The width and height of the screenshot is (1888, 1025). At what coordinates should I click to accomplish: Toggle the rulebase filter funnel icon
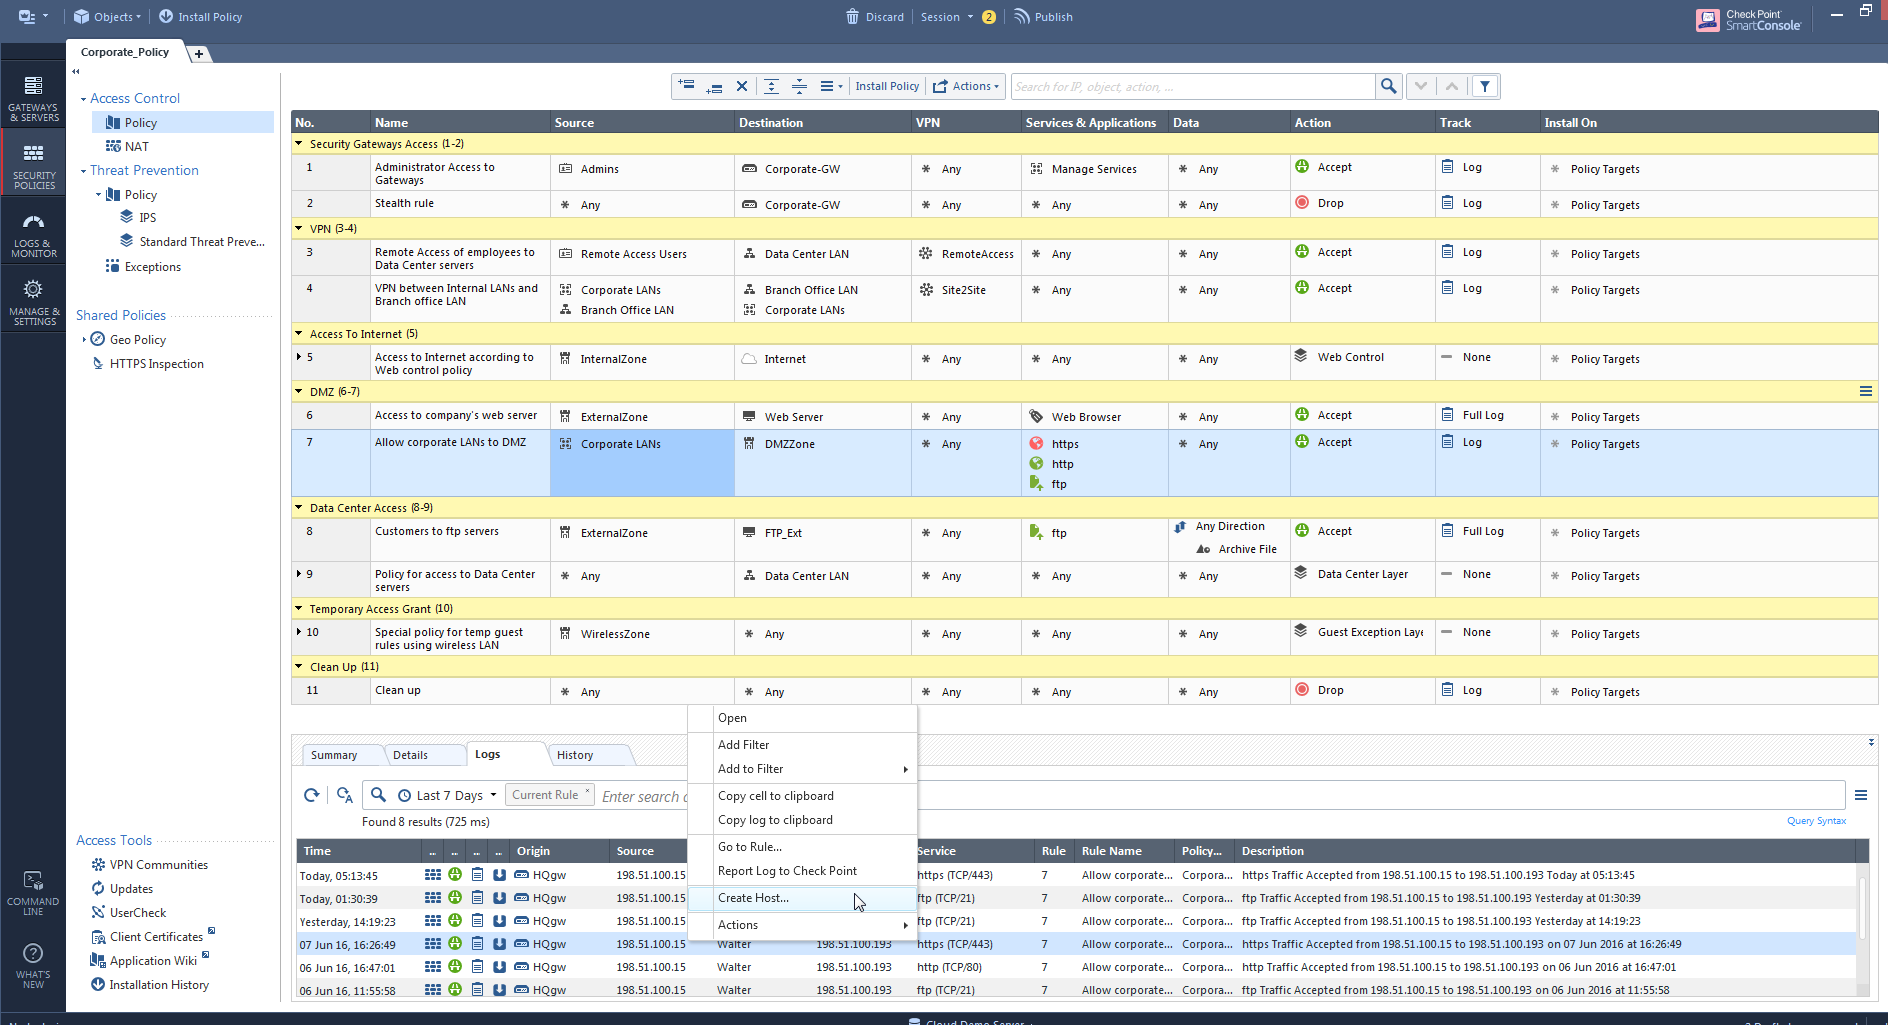point(1485,86)
